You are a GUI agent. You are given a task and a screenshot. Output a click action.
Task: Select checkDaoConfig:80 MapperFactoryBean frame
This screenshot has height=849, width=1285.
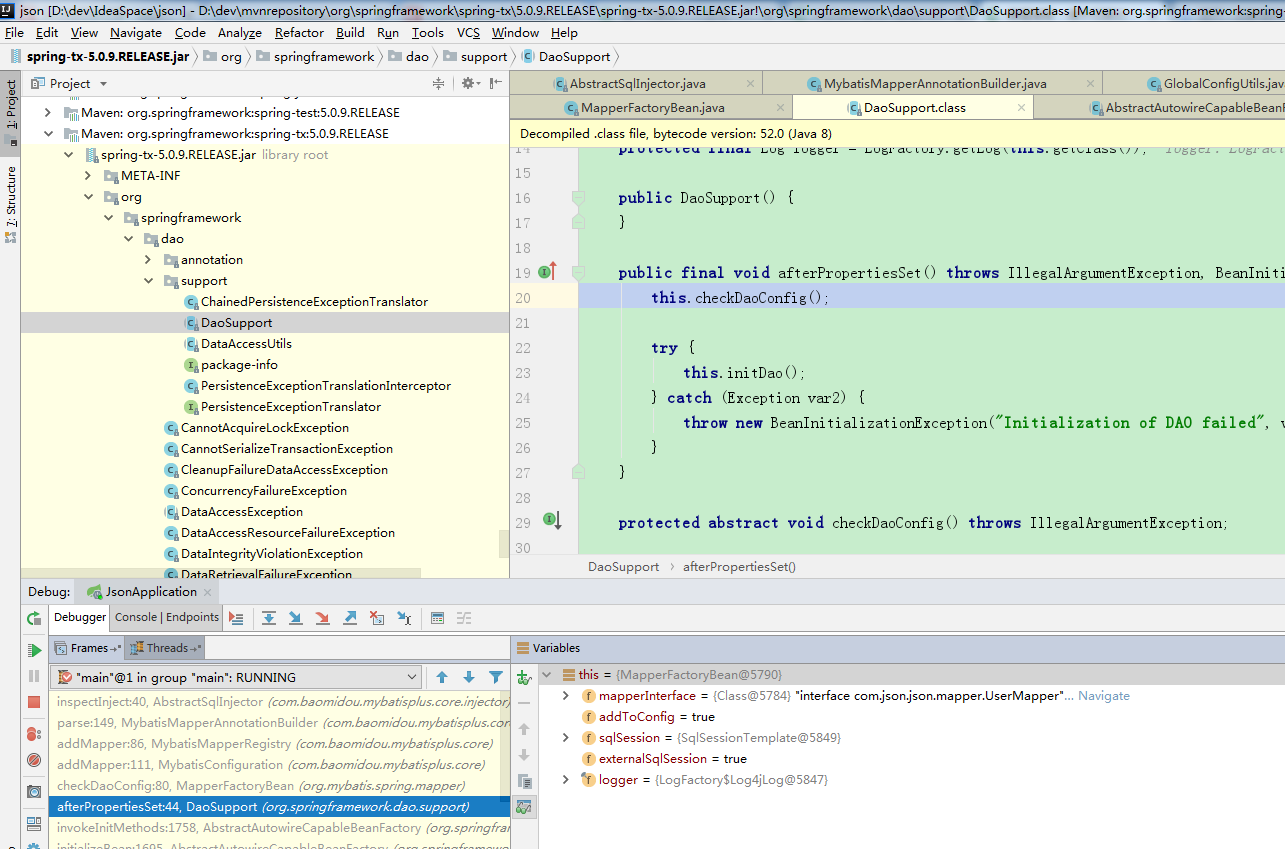coord(279,786)
